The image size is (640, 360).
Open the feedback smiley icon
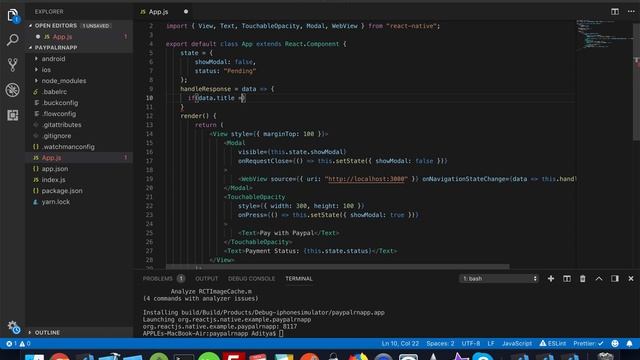coord(615,344)
